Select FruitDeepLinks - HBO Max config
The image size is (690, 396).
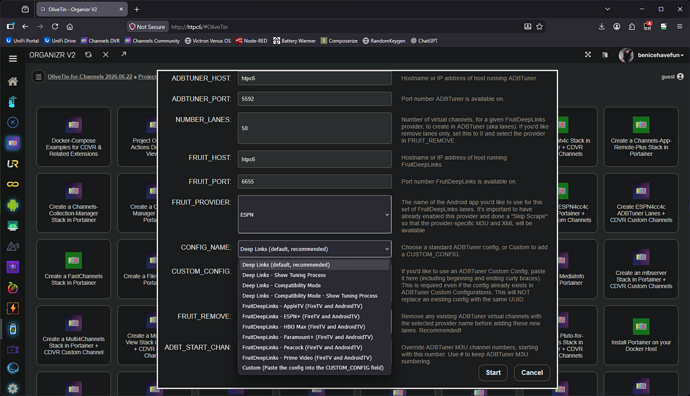pyautogui.click(x=314, y=326)
